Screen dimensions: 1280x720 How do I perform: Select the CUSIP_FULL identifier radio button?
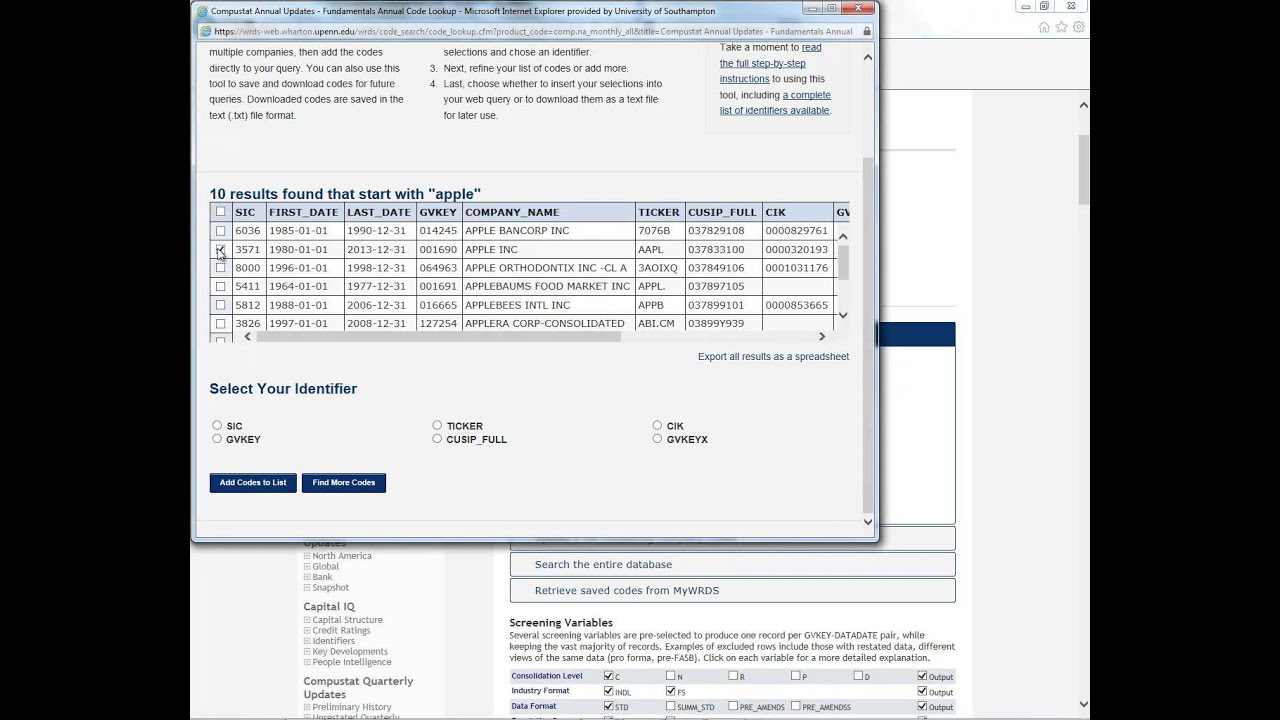tap(437, 438)
